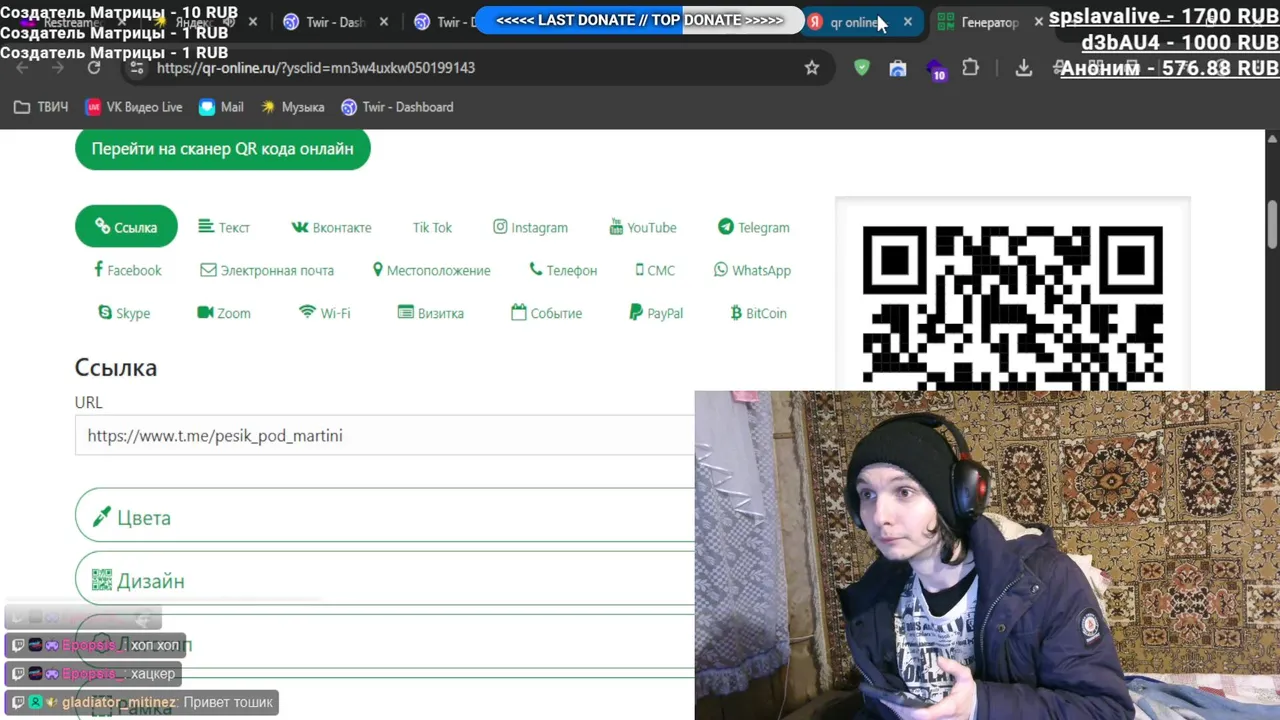Select the Instagram QR type
The width and height of the screenshot is (1280, 720).
click(530, 227)
